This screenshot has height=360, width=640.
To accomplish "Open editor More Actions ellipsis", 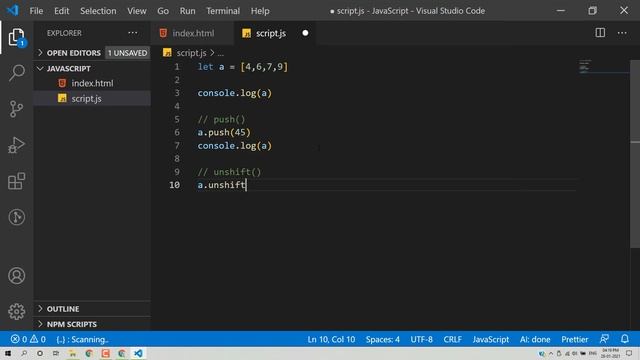I will click(x=622, y=33).
